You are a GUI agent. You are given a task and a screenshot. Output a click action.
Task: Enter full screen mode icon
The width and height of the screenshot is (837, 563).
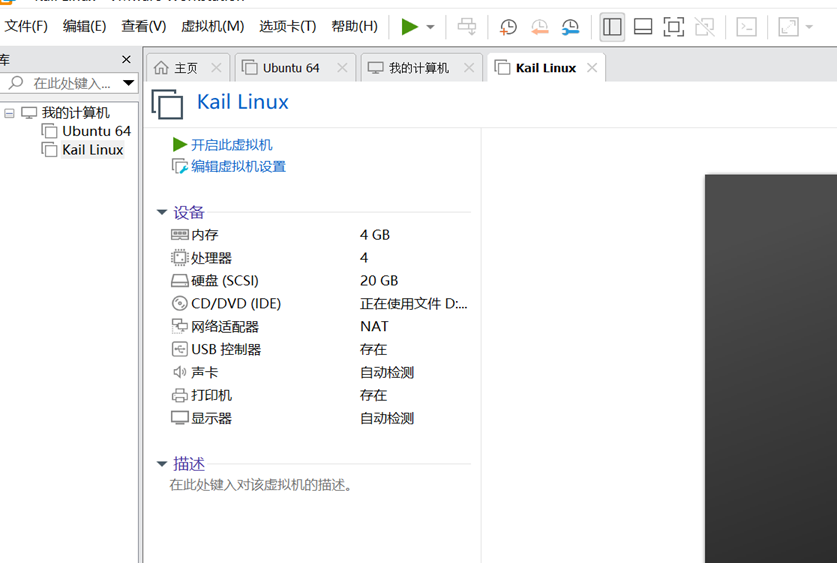click(x=674, y=26)
